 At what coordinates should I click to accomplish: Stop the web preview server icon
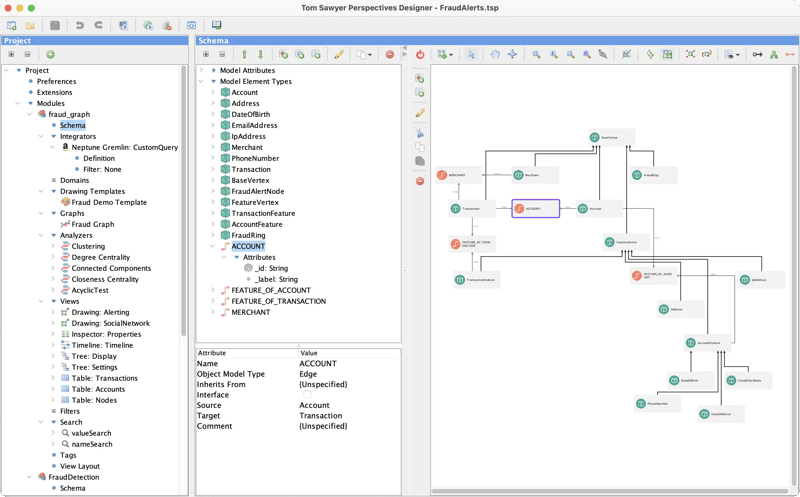pos(167,25)
